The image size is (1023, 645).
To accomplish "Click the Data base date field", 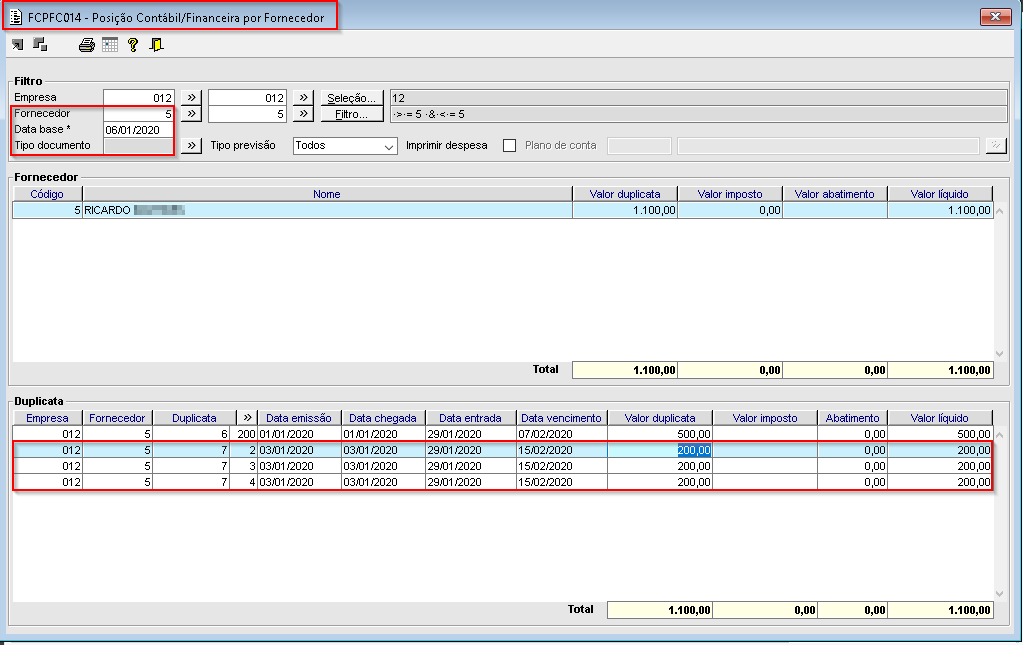I will (138, 130).
